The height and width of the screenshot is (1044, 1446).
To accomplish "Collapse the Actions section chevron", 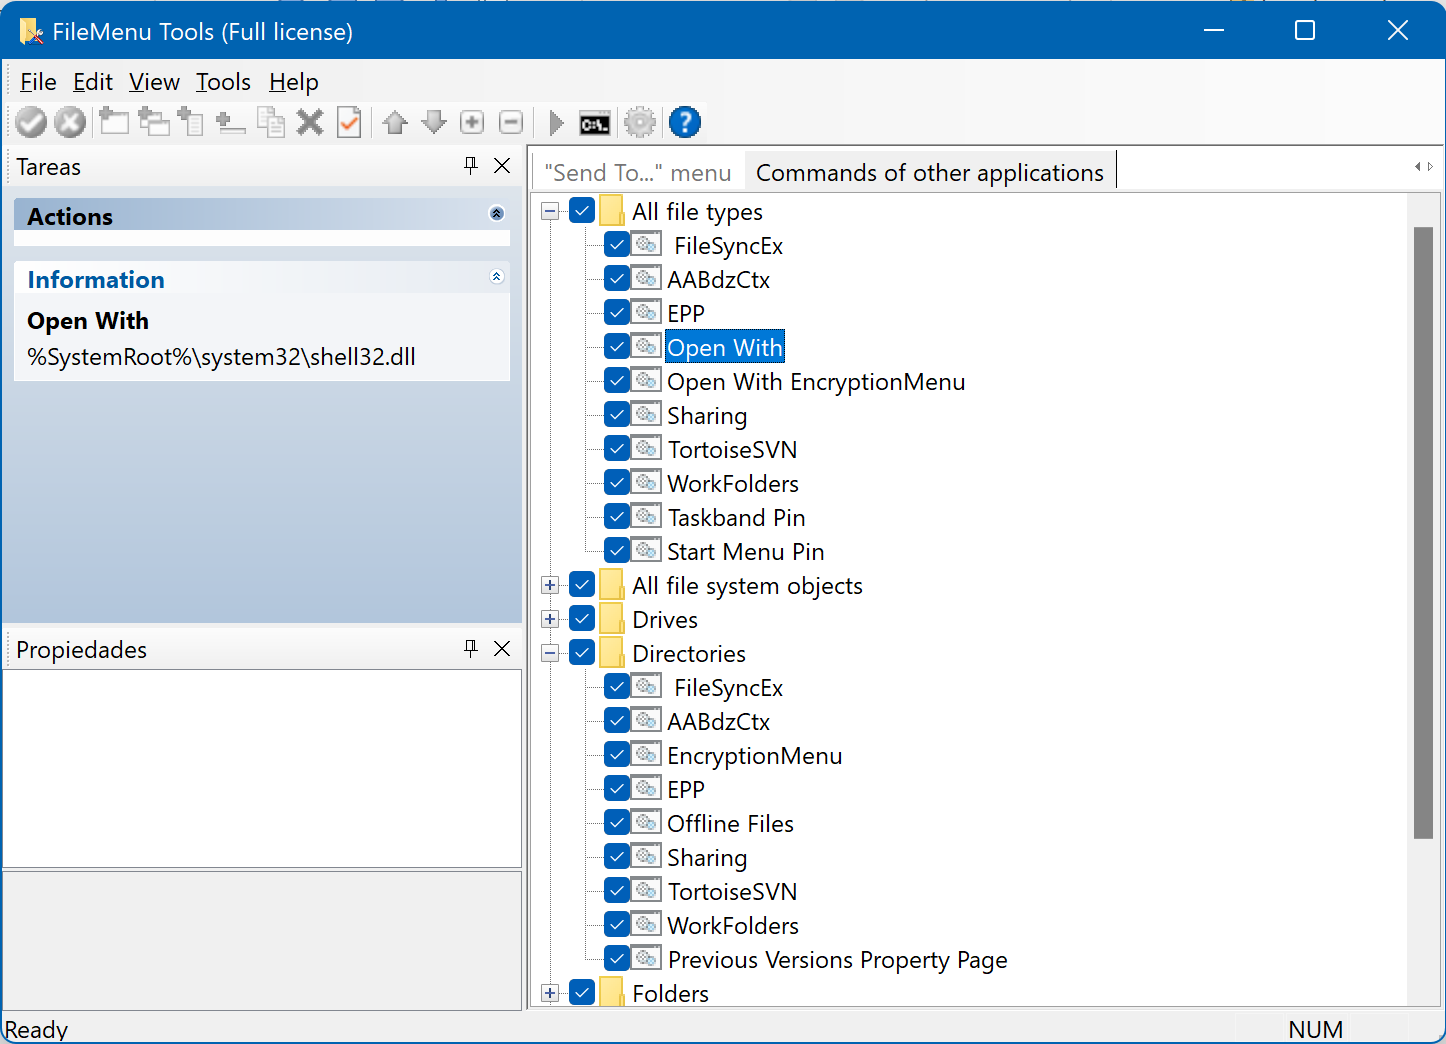I will click(x=497, y=213).
